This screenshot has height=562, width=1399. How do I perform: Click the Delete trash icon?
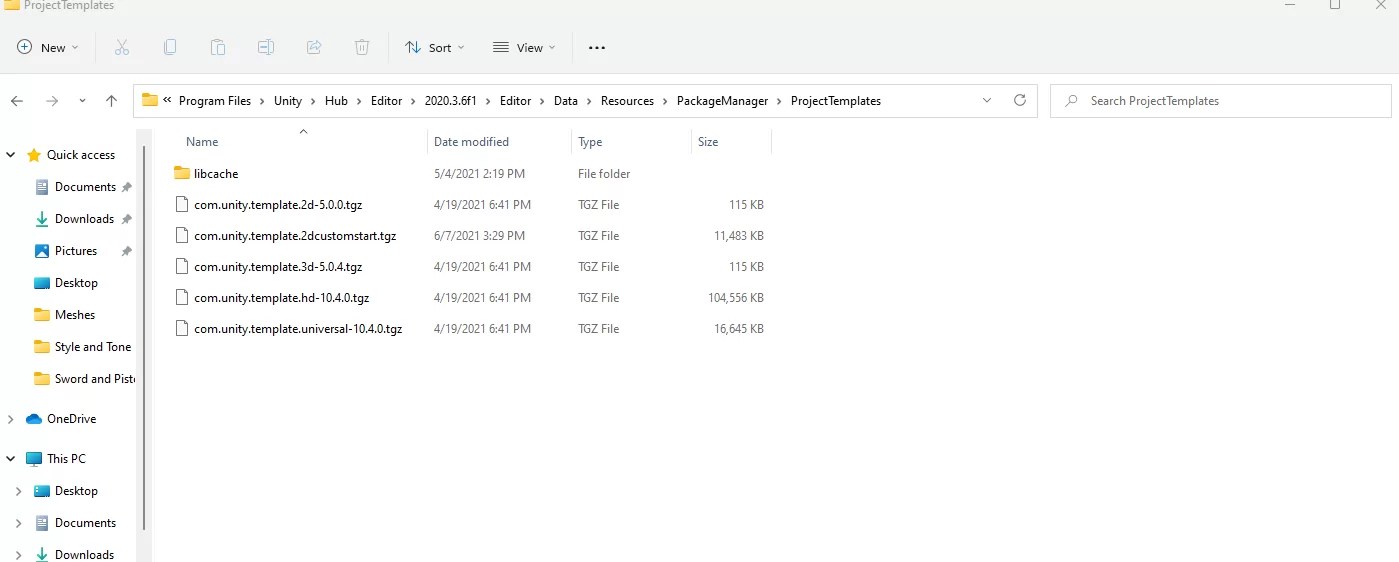(362, 47)
